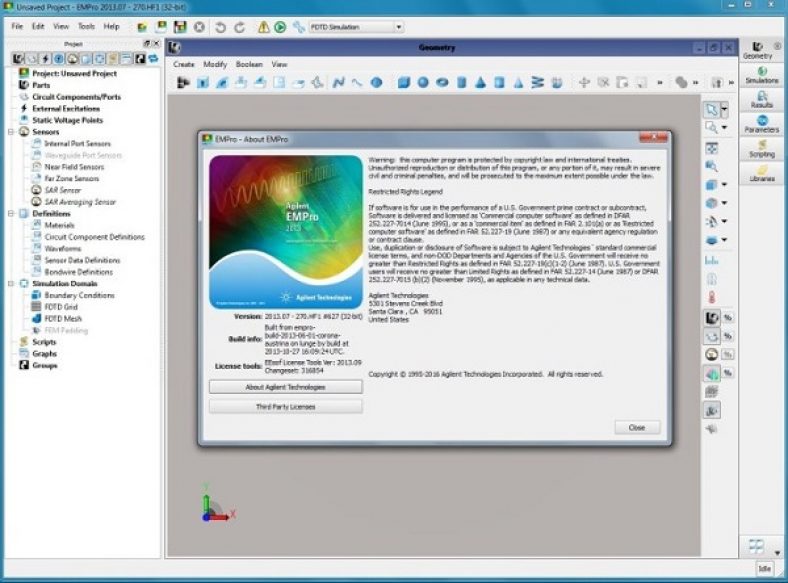Viewport: 788px width, 583px height.
Task: Select Far Zone Sensors in project tree
Action: [x=71, y=178]
